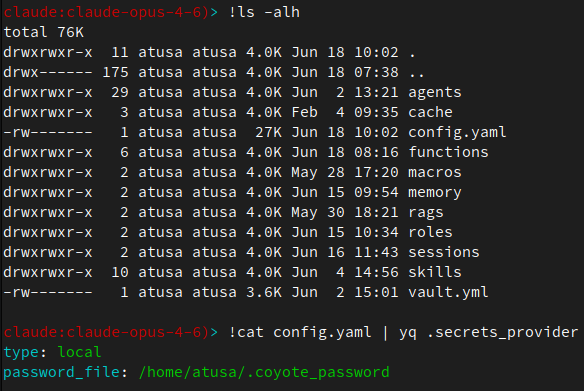584x391 pixels.
Task: Select the cache directory entry
Action: [430, 112]
